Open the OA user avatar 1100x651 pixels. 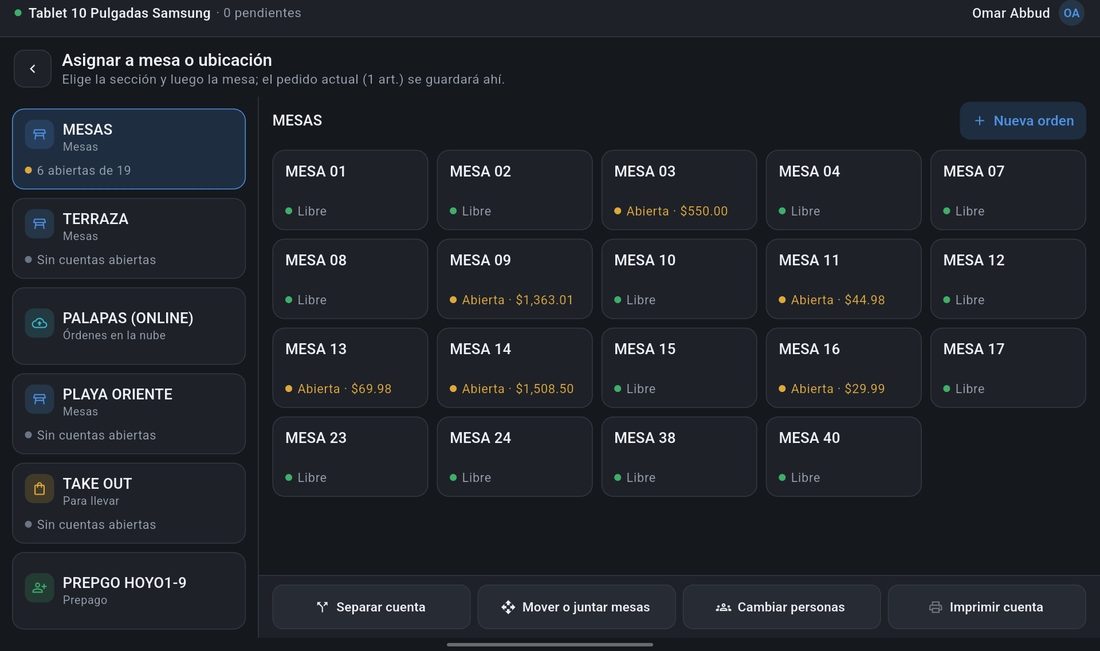1071,13
